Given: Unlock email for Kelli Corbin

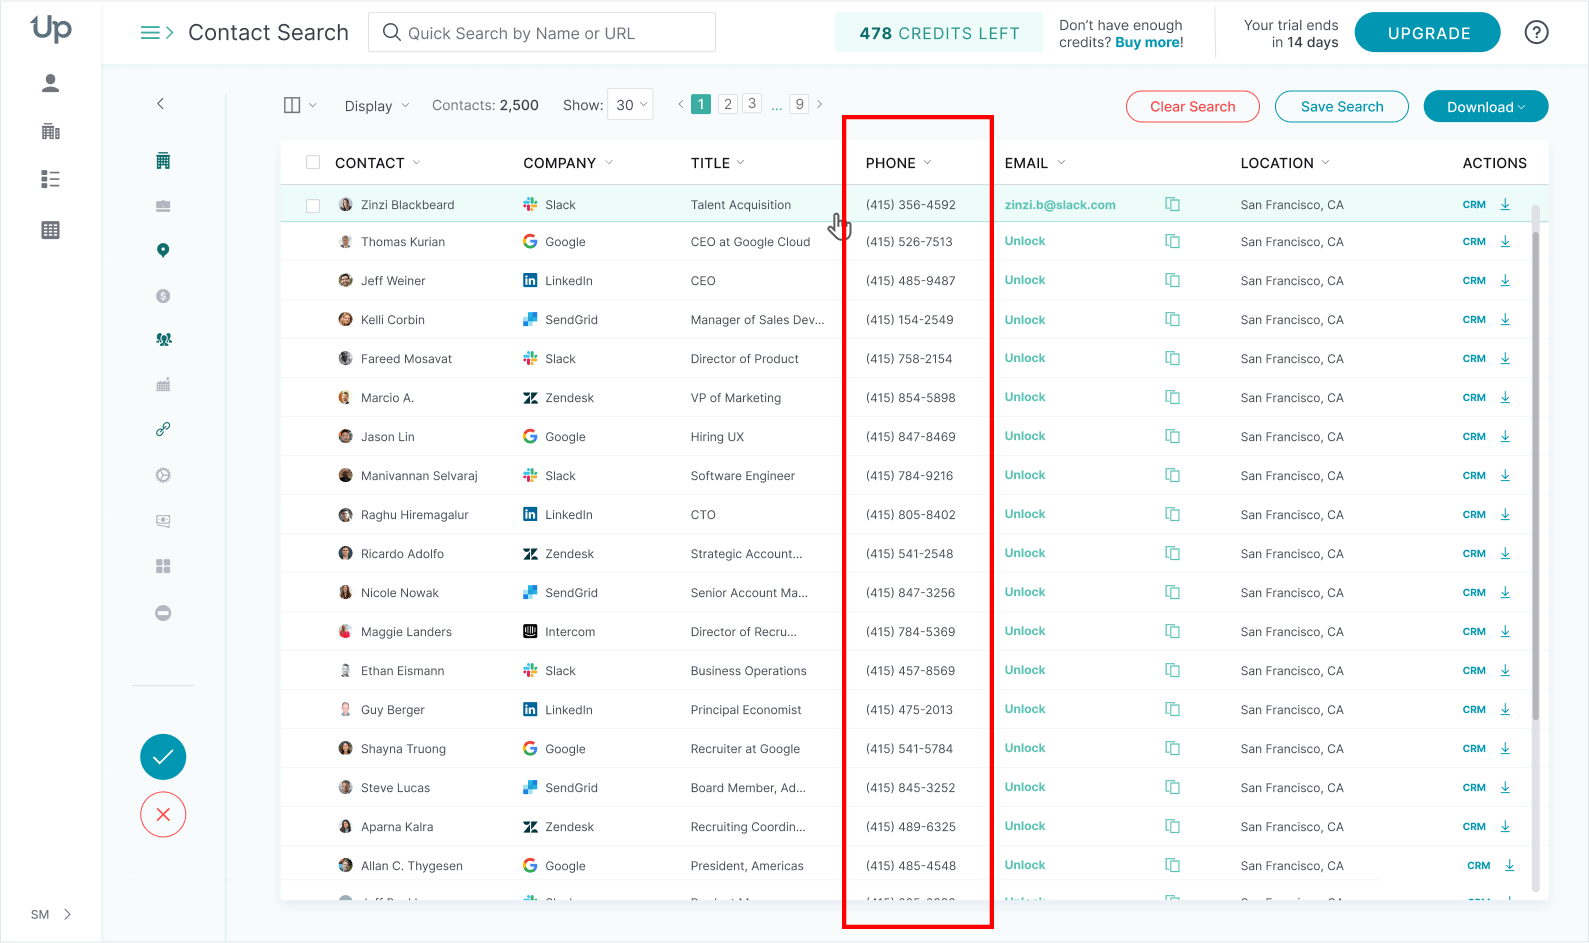Looking at the screenshot, I should coord(1025,320).
